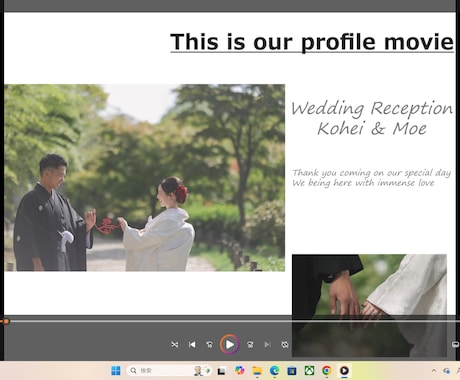Screen dimensions: 460x380
Task: Open Google Chrome from the taskbar
Action: coord(327,370)
